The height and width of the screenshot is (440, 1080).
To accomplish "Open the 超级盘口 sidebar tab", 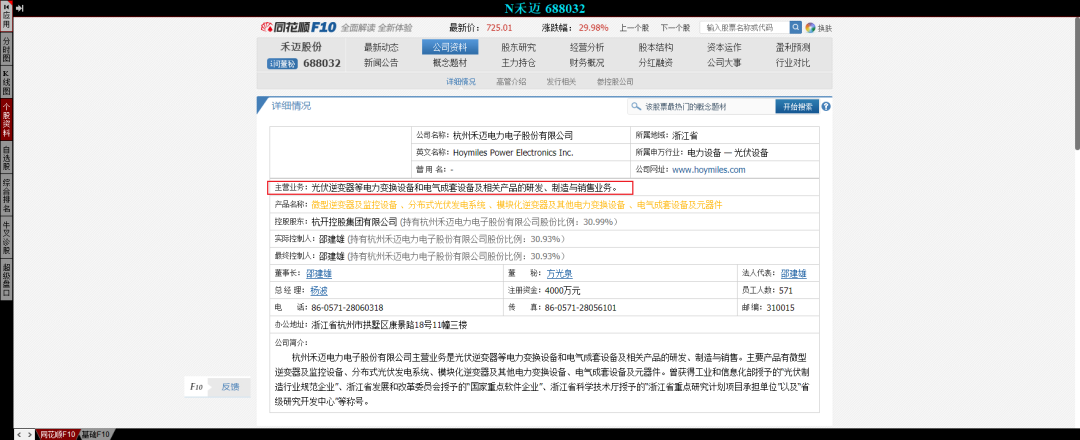I will pos(6,279).
